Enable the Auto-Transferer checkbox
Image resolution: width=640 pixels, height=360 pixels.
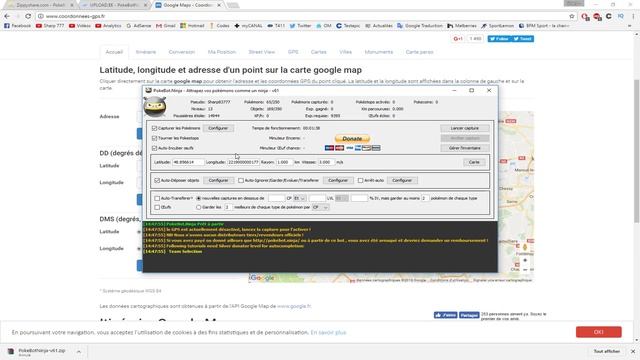(x=157, y=198)
